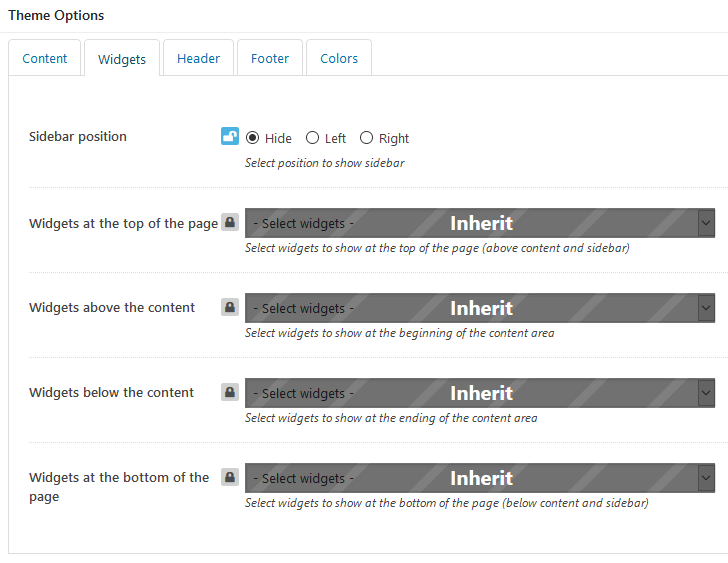
Task: Select the Hide sidebar radio button
Action: (253, 138)
